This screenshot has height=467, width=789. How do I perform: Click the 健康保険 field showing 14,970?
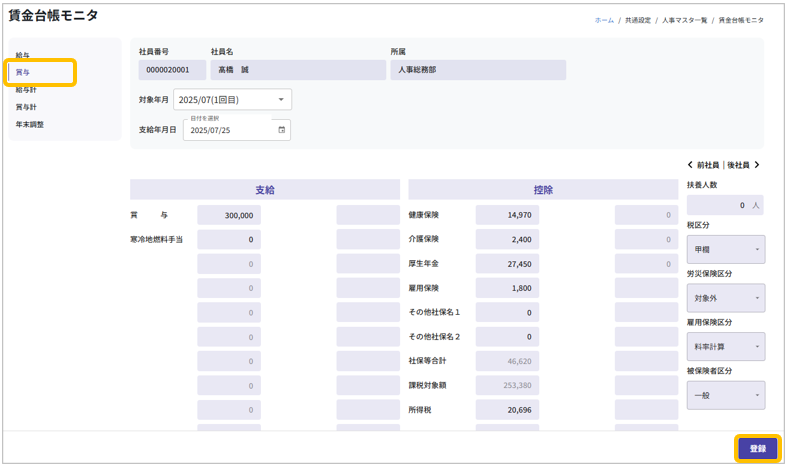507,215
